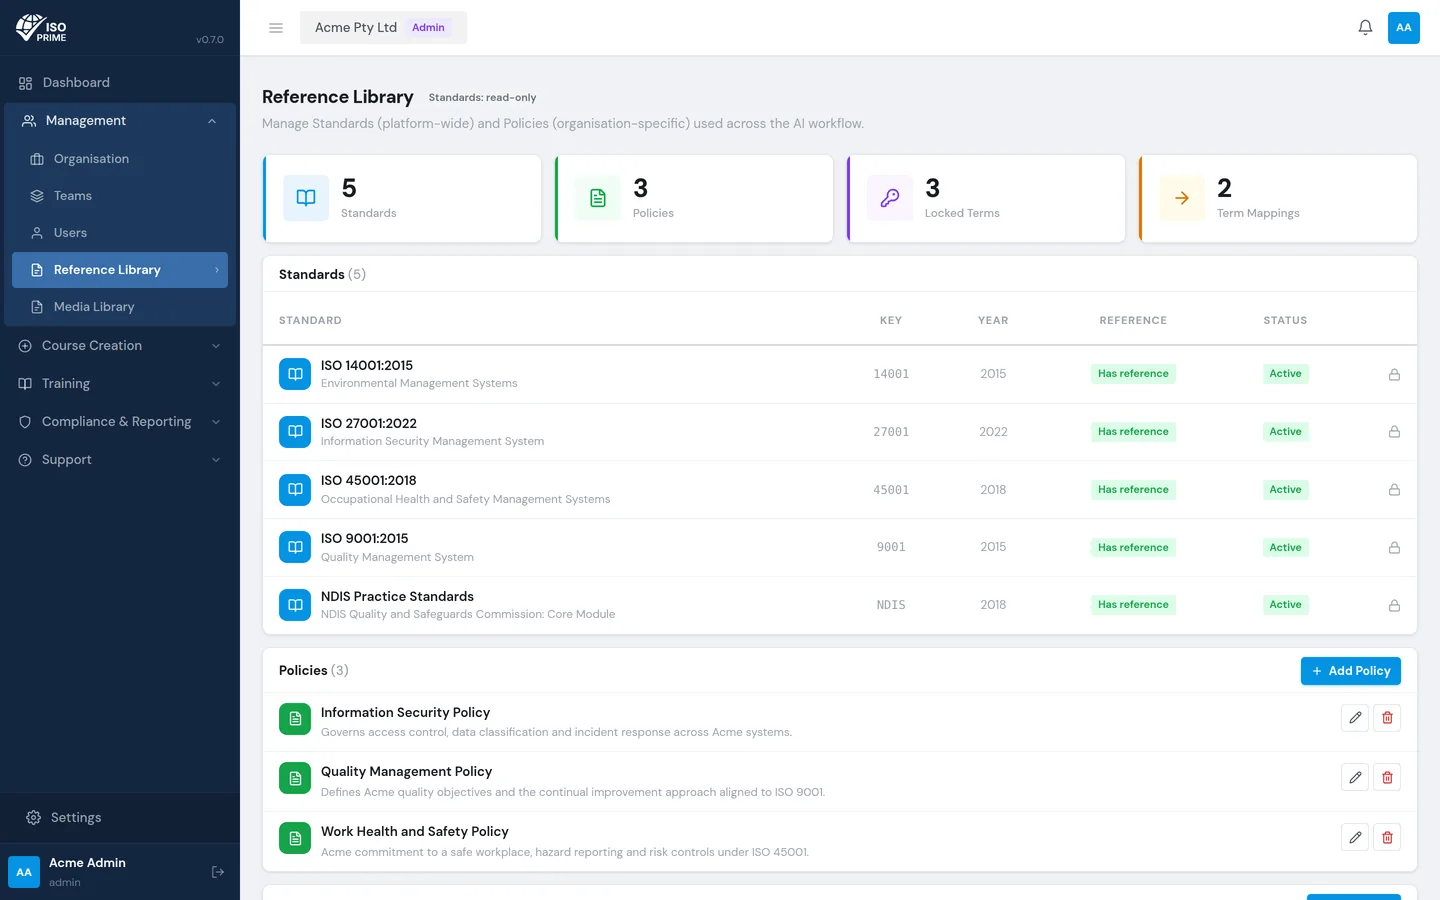Click the lock icon for ISO 9001:2015
The image size is (1440, 900).
point(1394,548)
